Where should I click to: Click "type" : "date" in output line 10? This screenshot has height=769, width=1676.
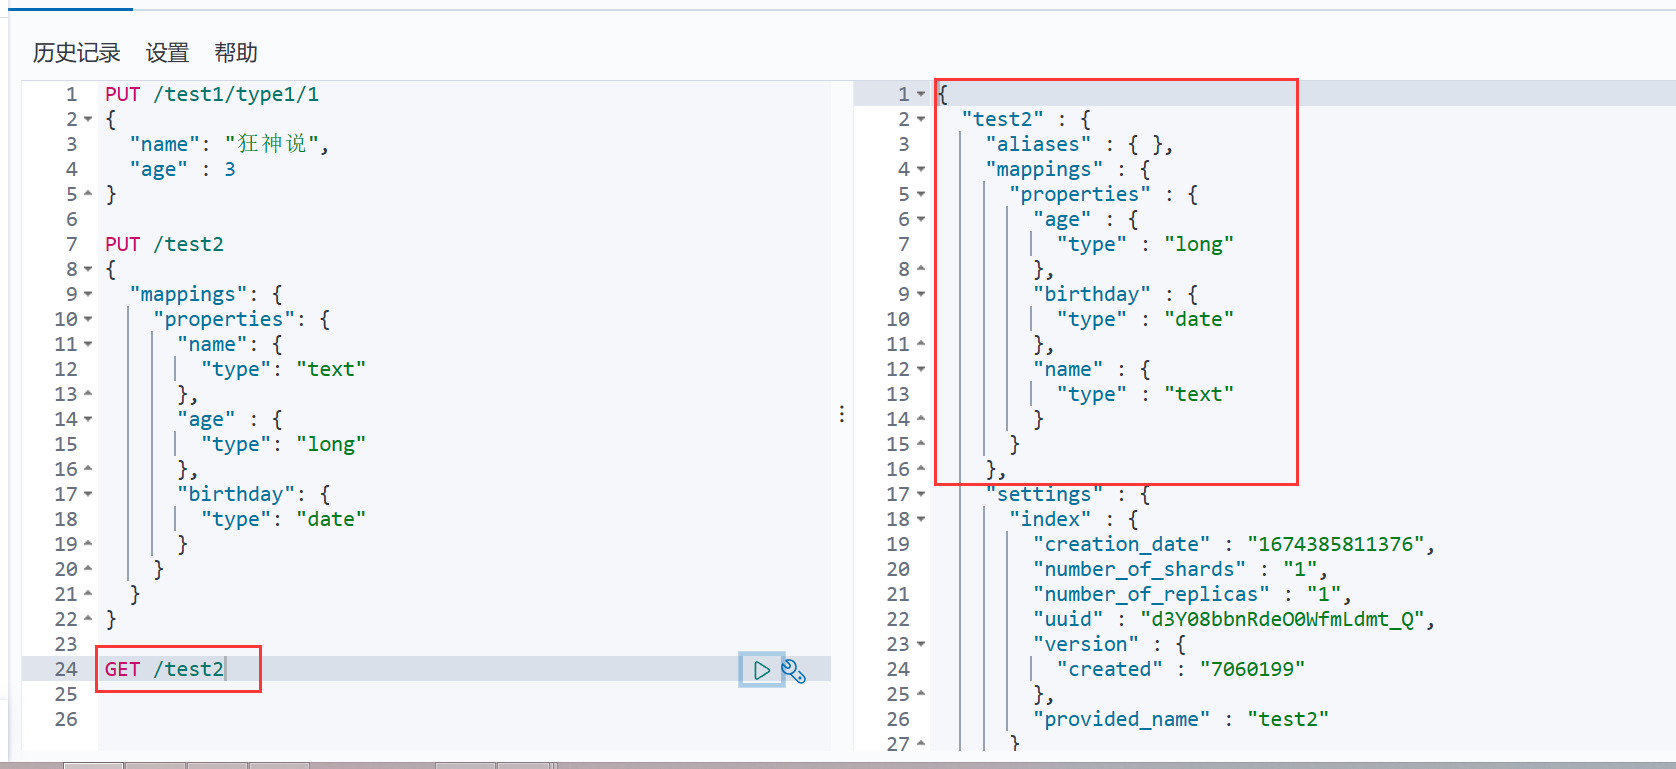click(x=1145, y=319)
